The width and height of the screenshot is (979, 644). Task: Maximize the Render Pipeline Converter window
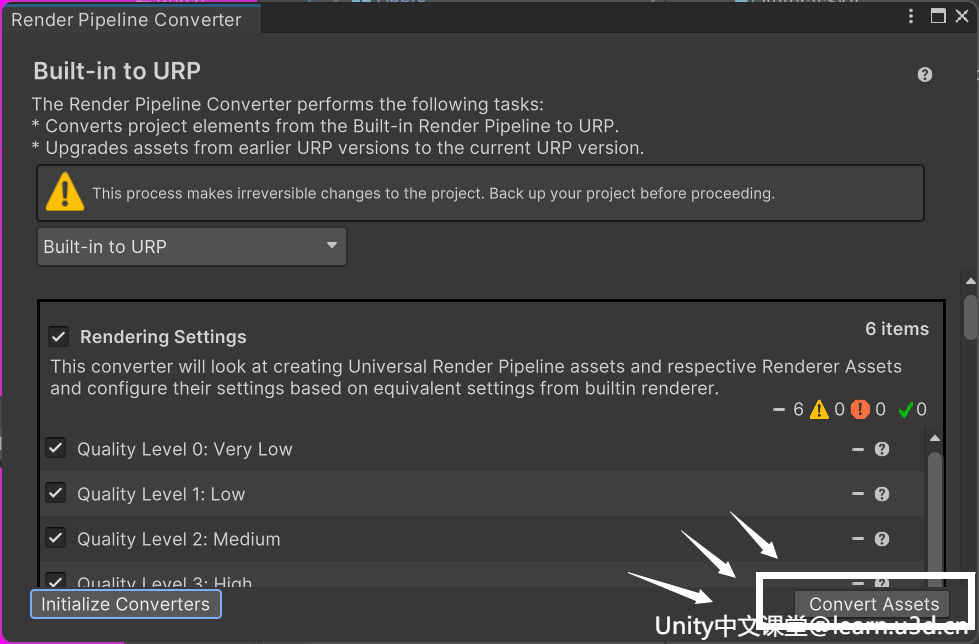(x=938, y=16)
